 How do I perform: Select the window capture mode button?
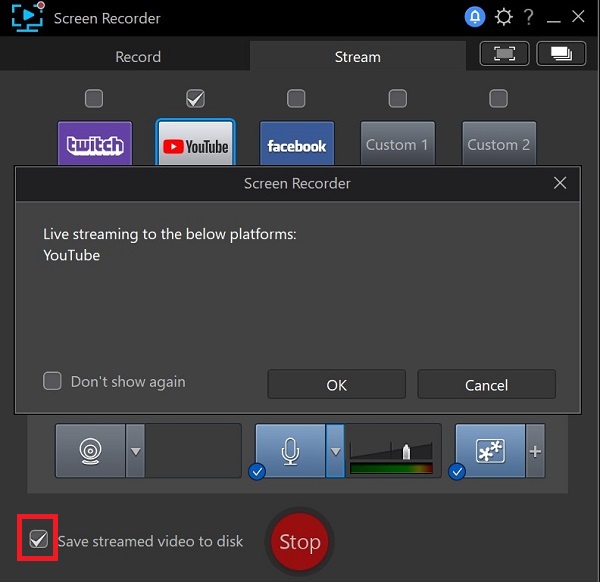(x=561, y=54)
